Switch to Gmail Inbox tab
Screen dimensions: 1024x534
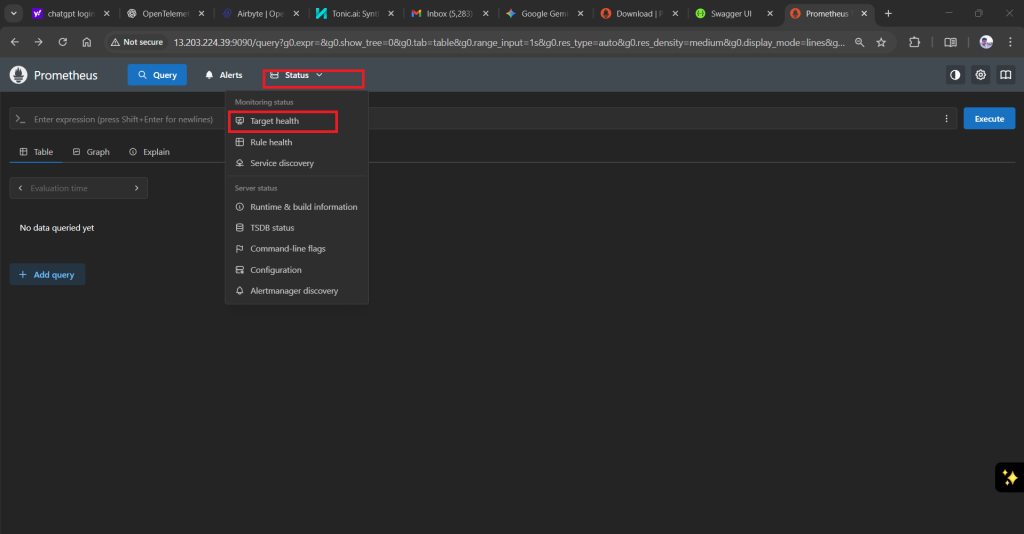[x=450, y=13]
